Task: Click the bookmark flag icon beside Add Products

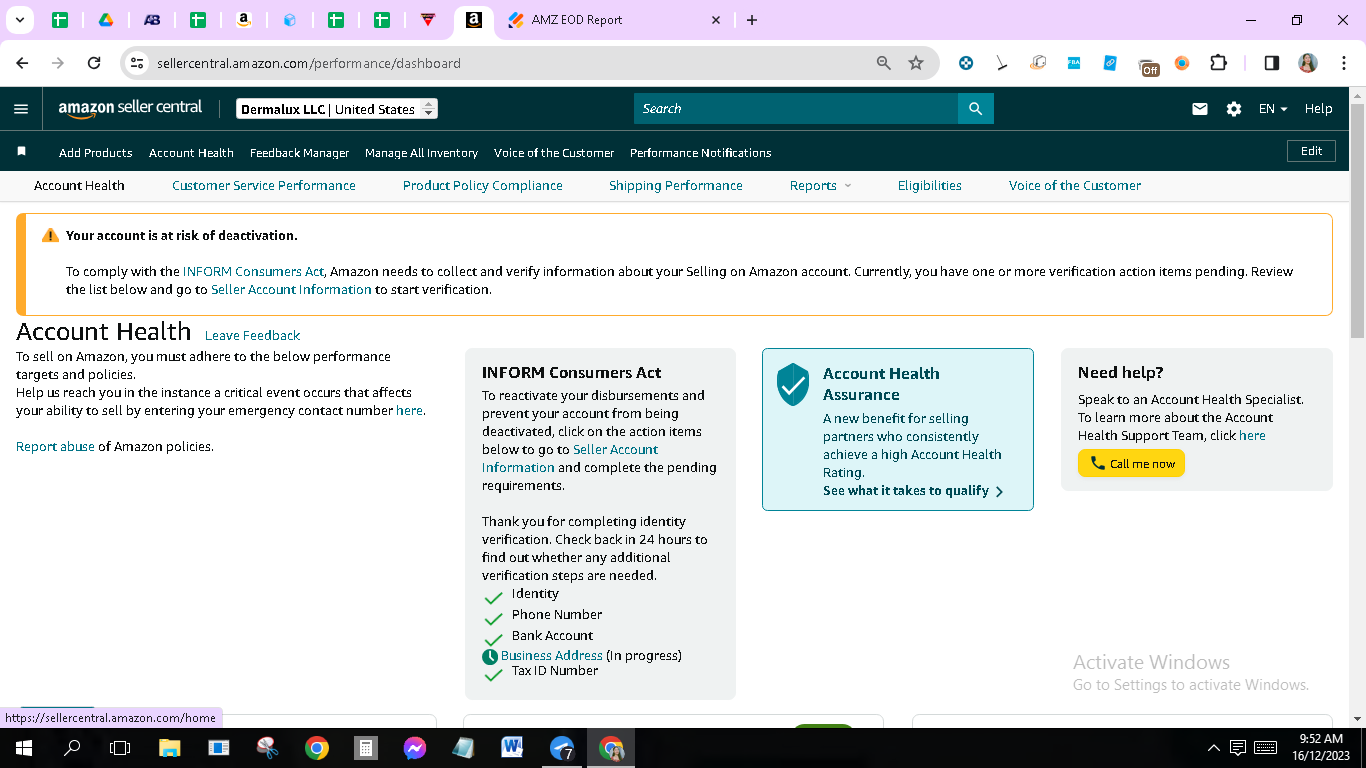Action: coord(21,152)
